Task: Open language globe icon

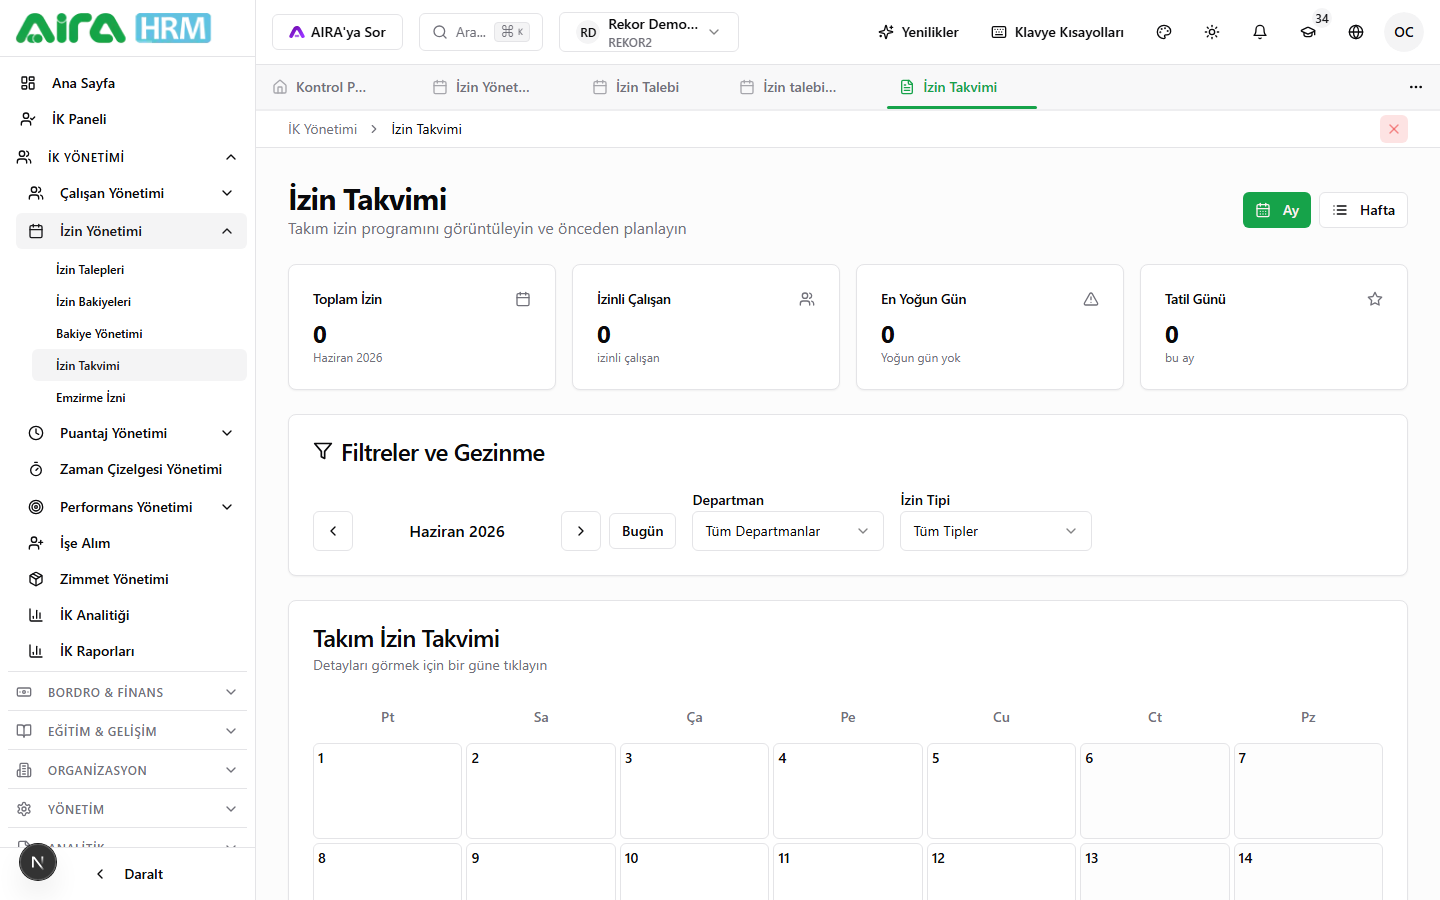Action: 1356,32
